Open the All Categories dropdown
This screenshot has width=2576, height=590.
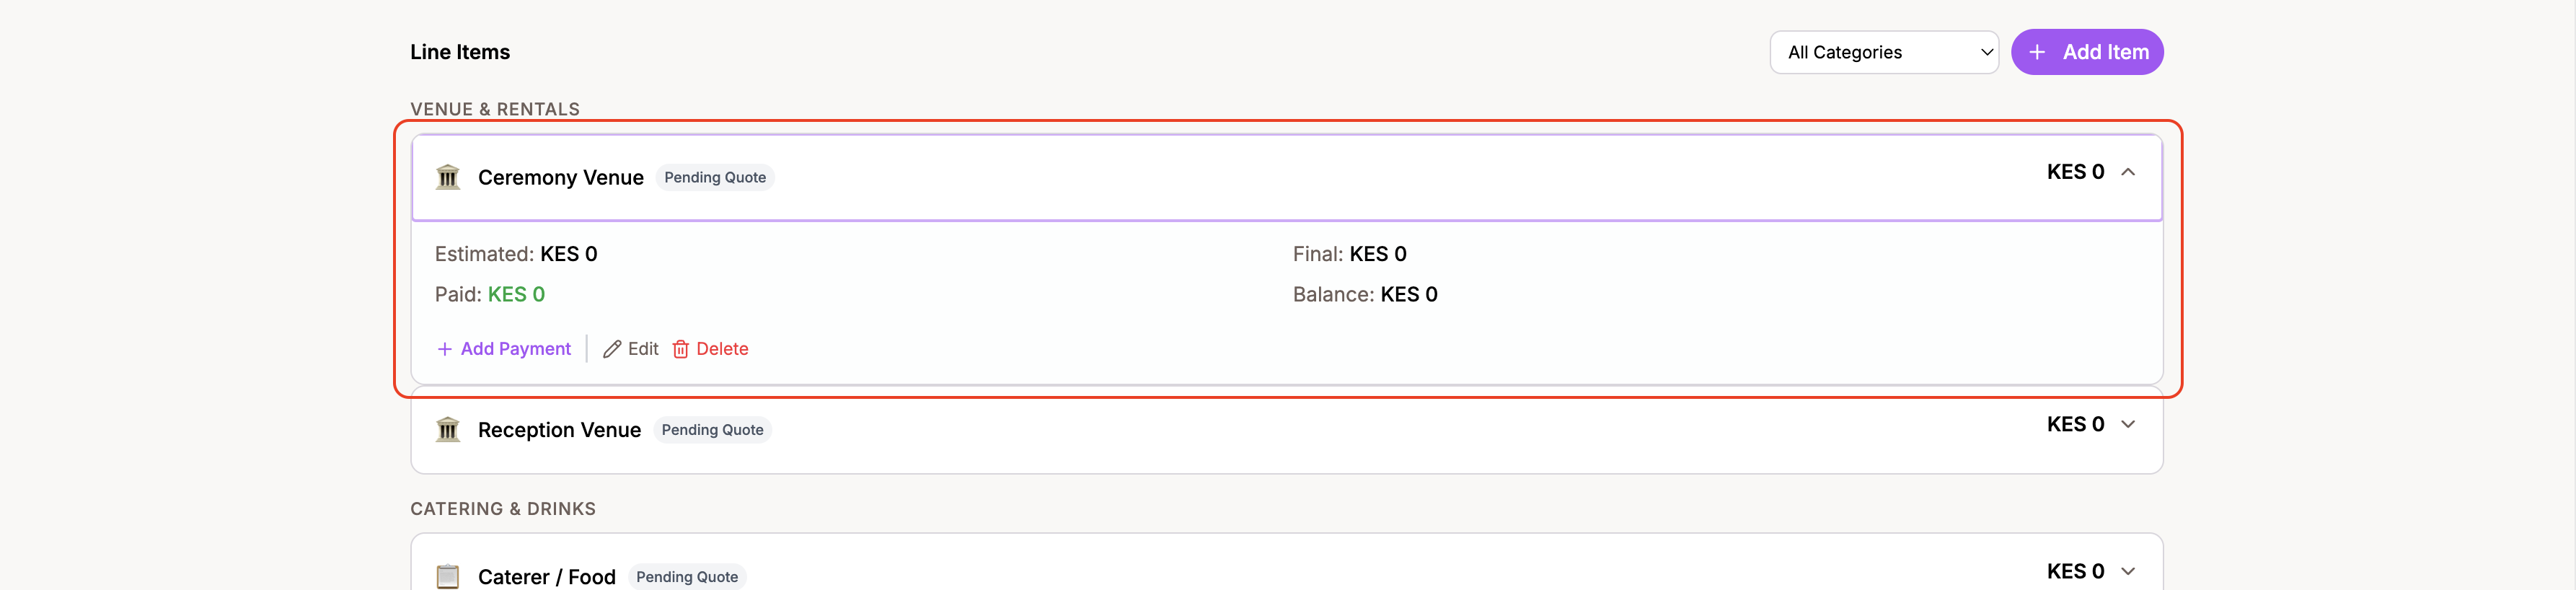point(1884,52)
